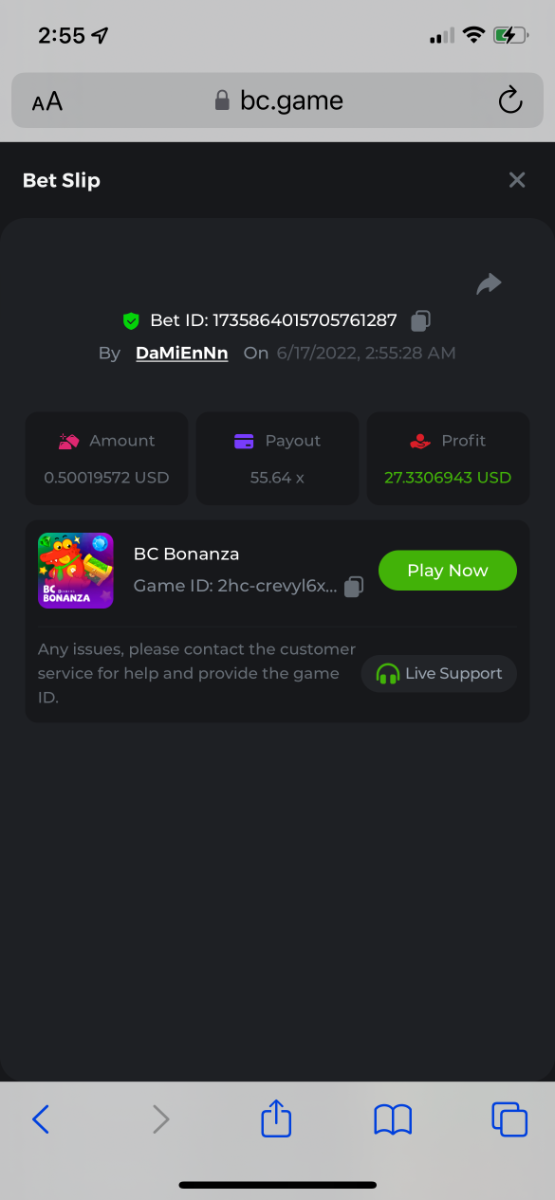Reload the bc.game page
Viewport: 555px width, 1200px height.
(510, 100)
